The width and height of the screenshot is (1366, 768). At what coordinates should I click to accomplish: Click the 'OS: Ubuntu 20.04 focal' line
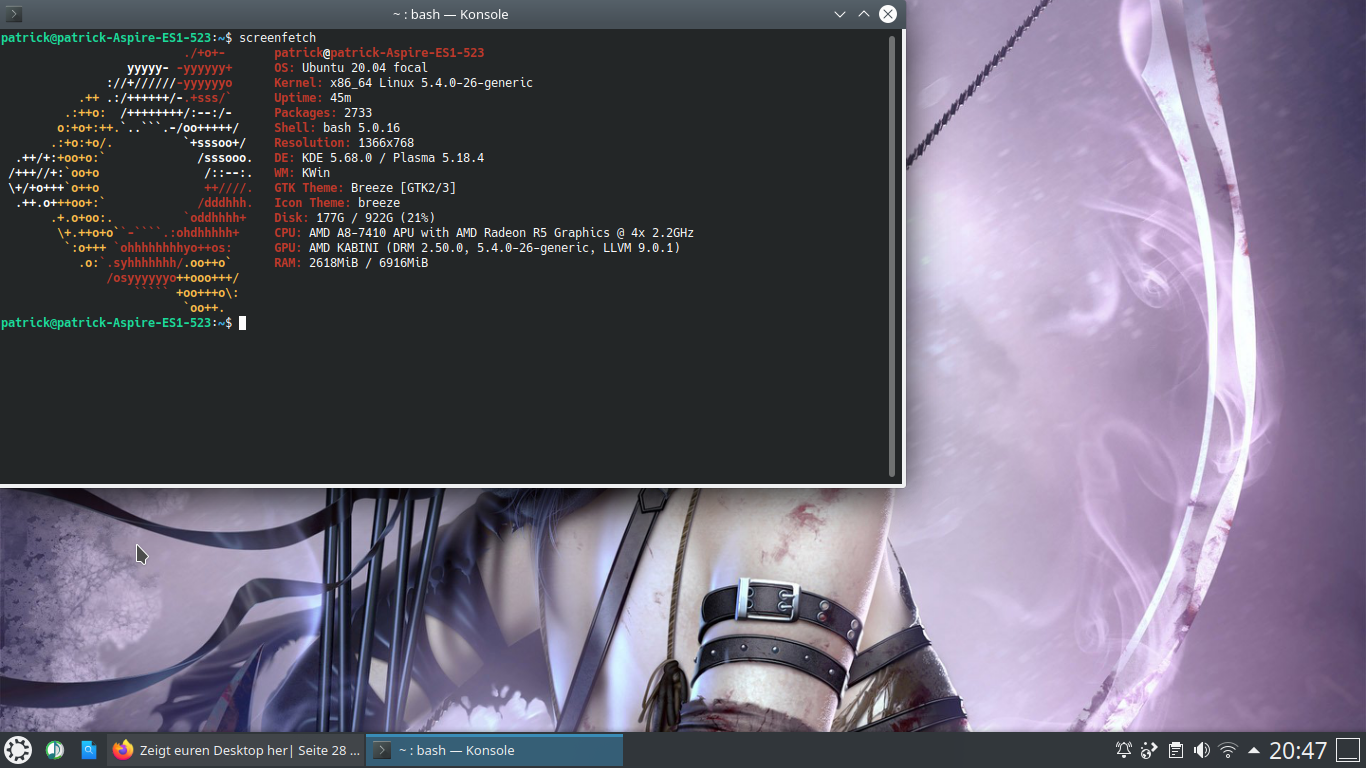[351, 68]
